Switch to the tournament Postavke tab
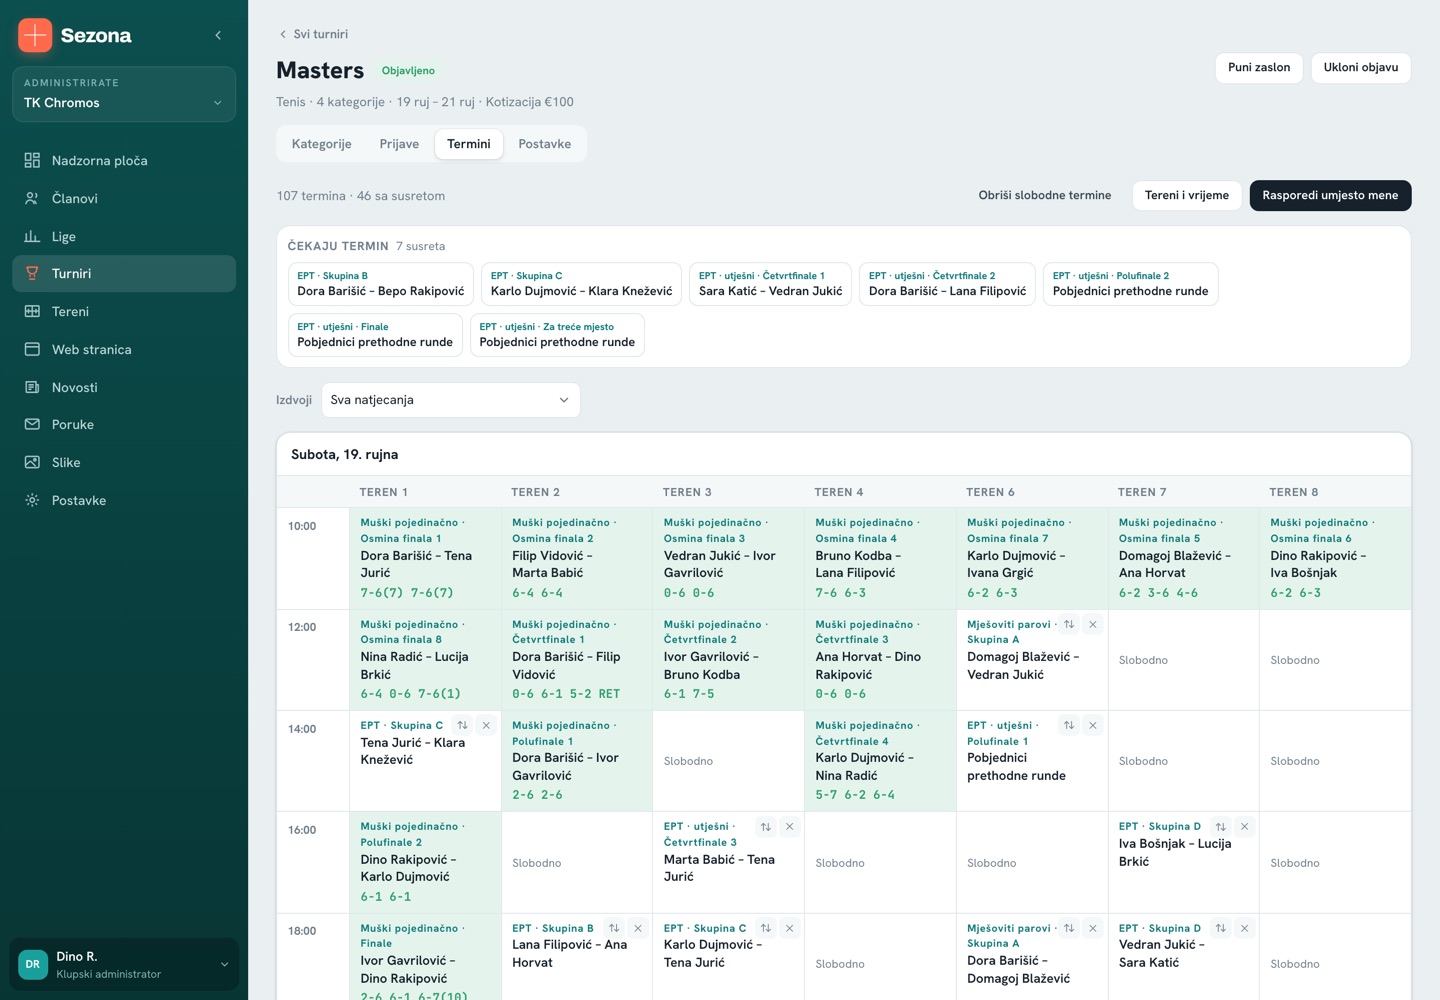The image size is (1440, 1000). point(545,144)
